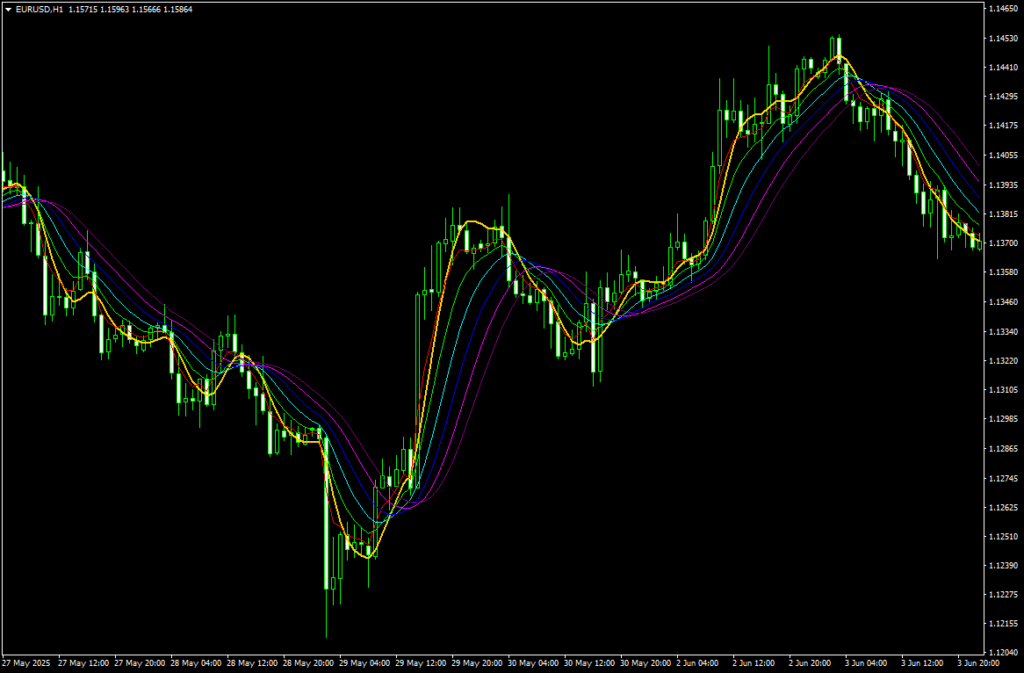The image size is (1024, 673).
Task: Click the 29 May 04:00 time label
Action: click(366, 662)
